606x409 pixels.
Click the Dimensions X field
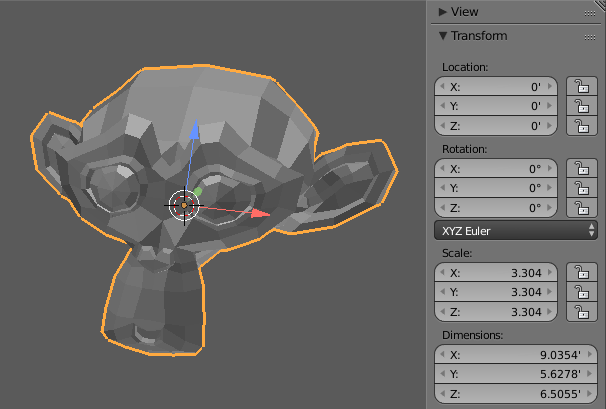516,354
